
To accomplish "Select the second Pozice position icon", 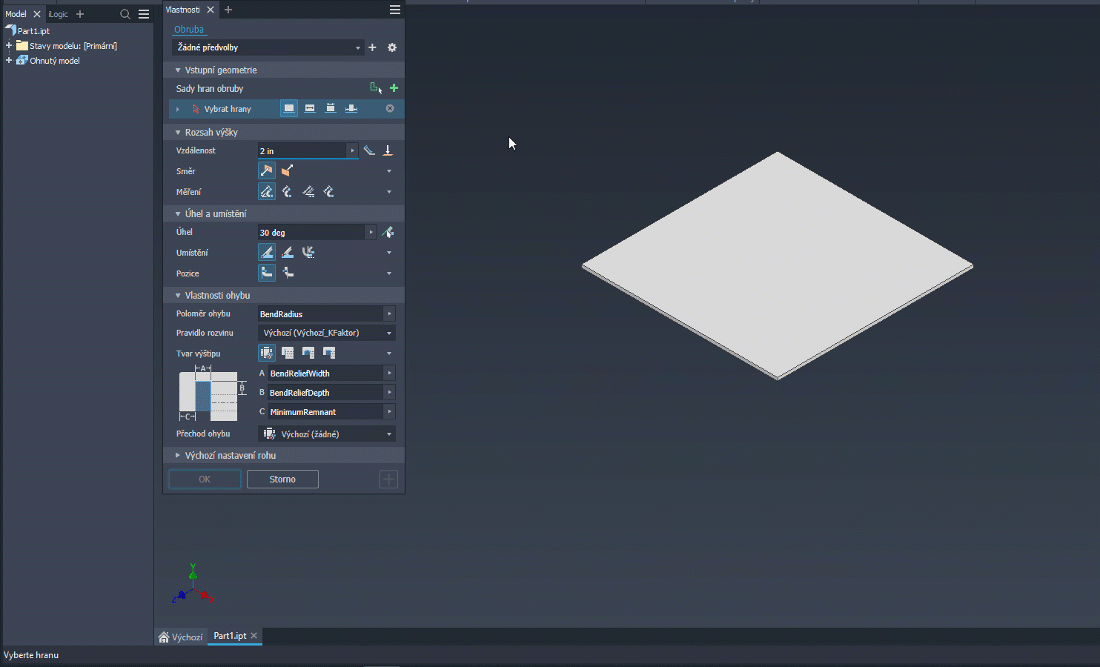I will (x=288, y=273).
